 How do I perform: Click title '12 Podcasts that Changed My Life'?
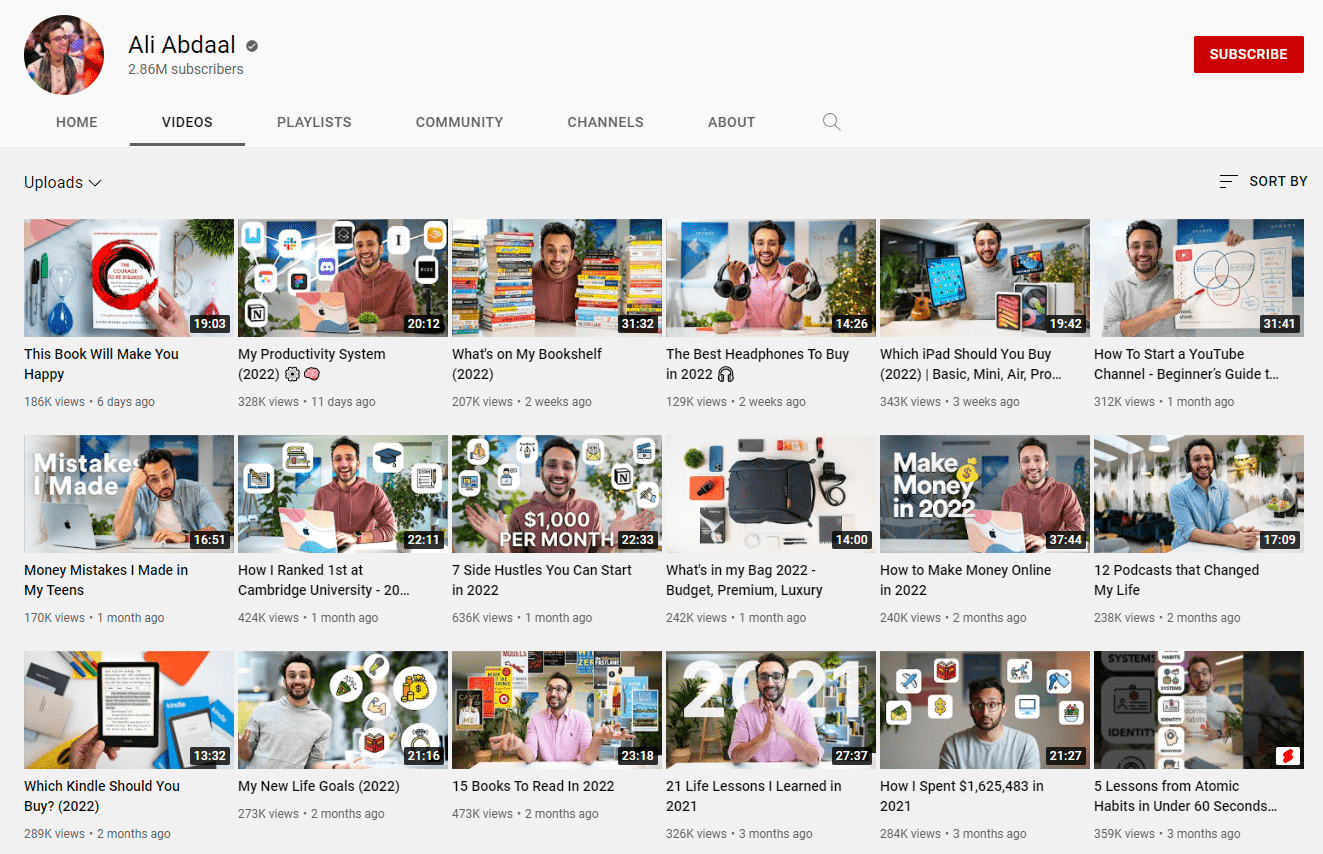point(1176,580)
